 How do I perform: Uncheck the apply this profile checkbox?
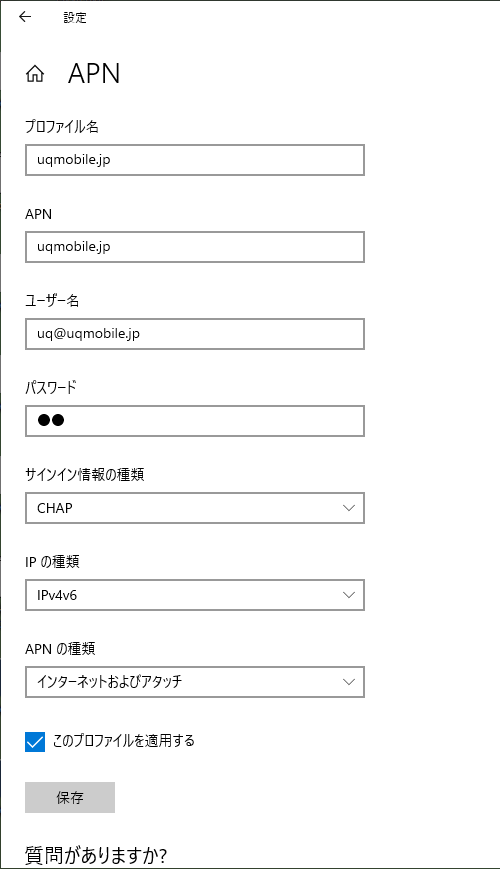tap(35, 742)
